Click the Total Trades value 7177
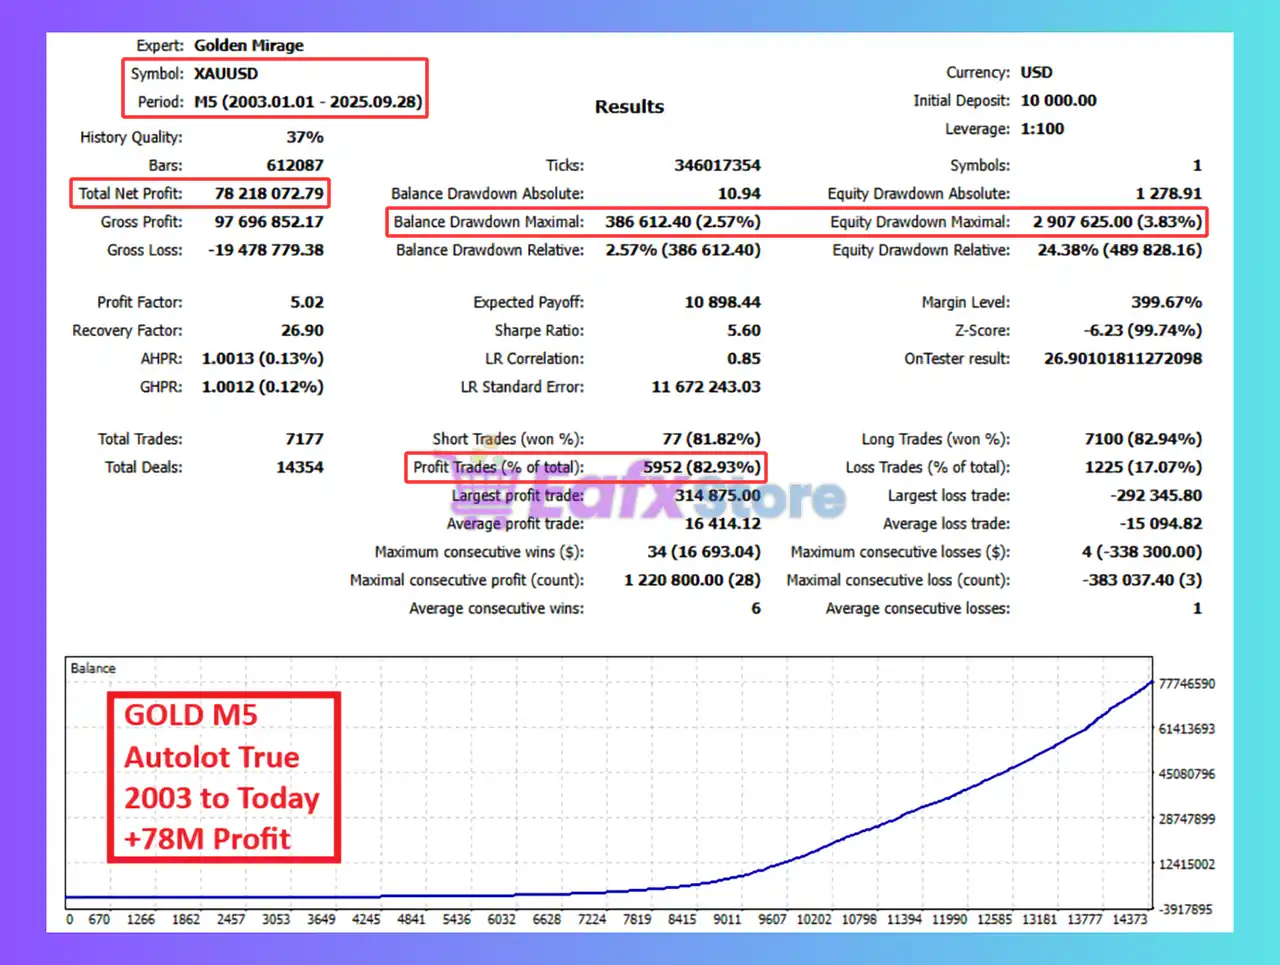 (304, 439)
